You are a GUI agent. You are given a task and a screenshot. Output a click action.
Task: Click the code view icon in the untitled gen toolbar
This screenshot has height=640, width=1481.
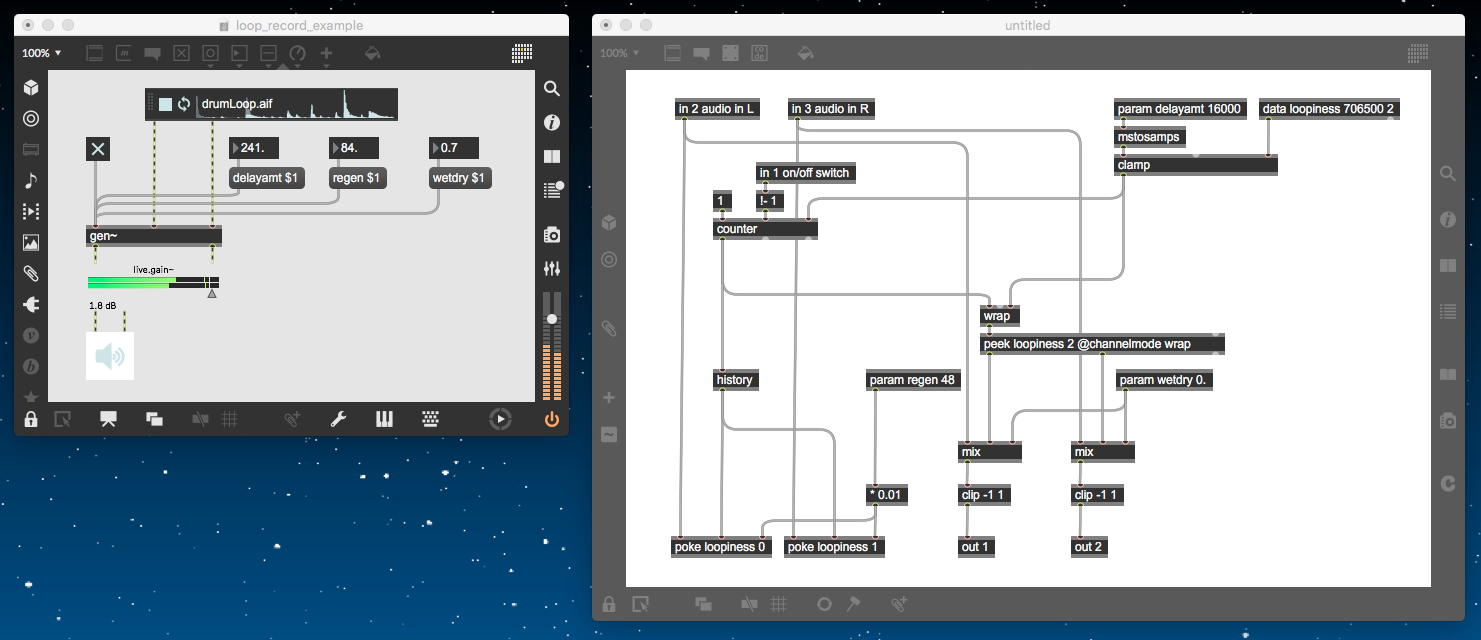point(759,53)
